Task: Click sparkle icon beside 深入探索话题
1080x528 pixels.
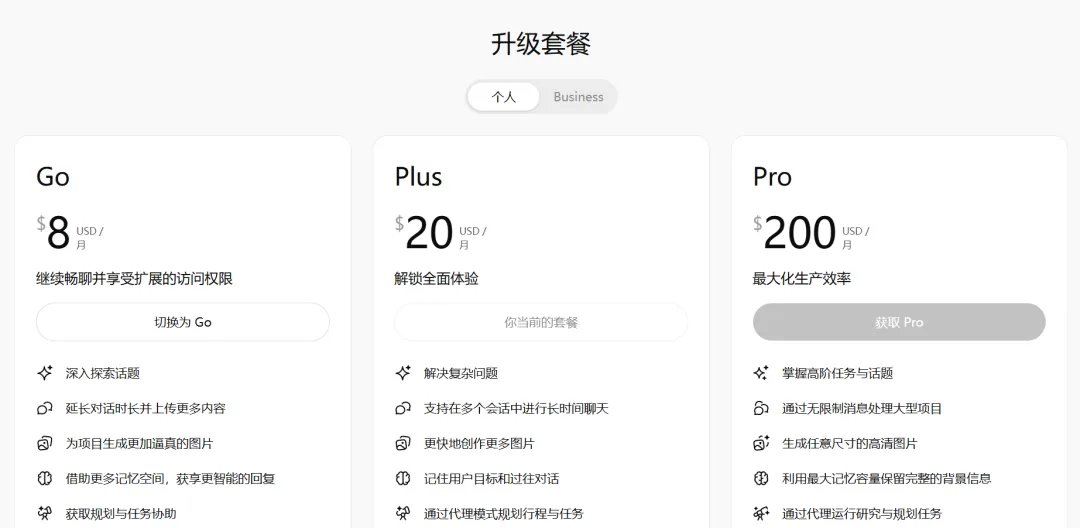Action: [45, 373]
